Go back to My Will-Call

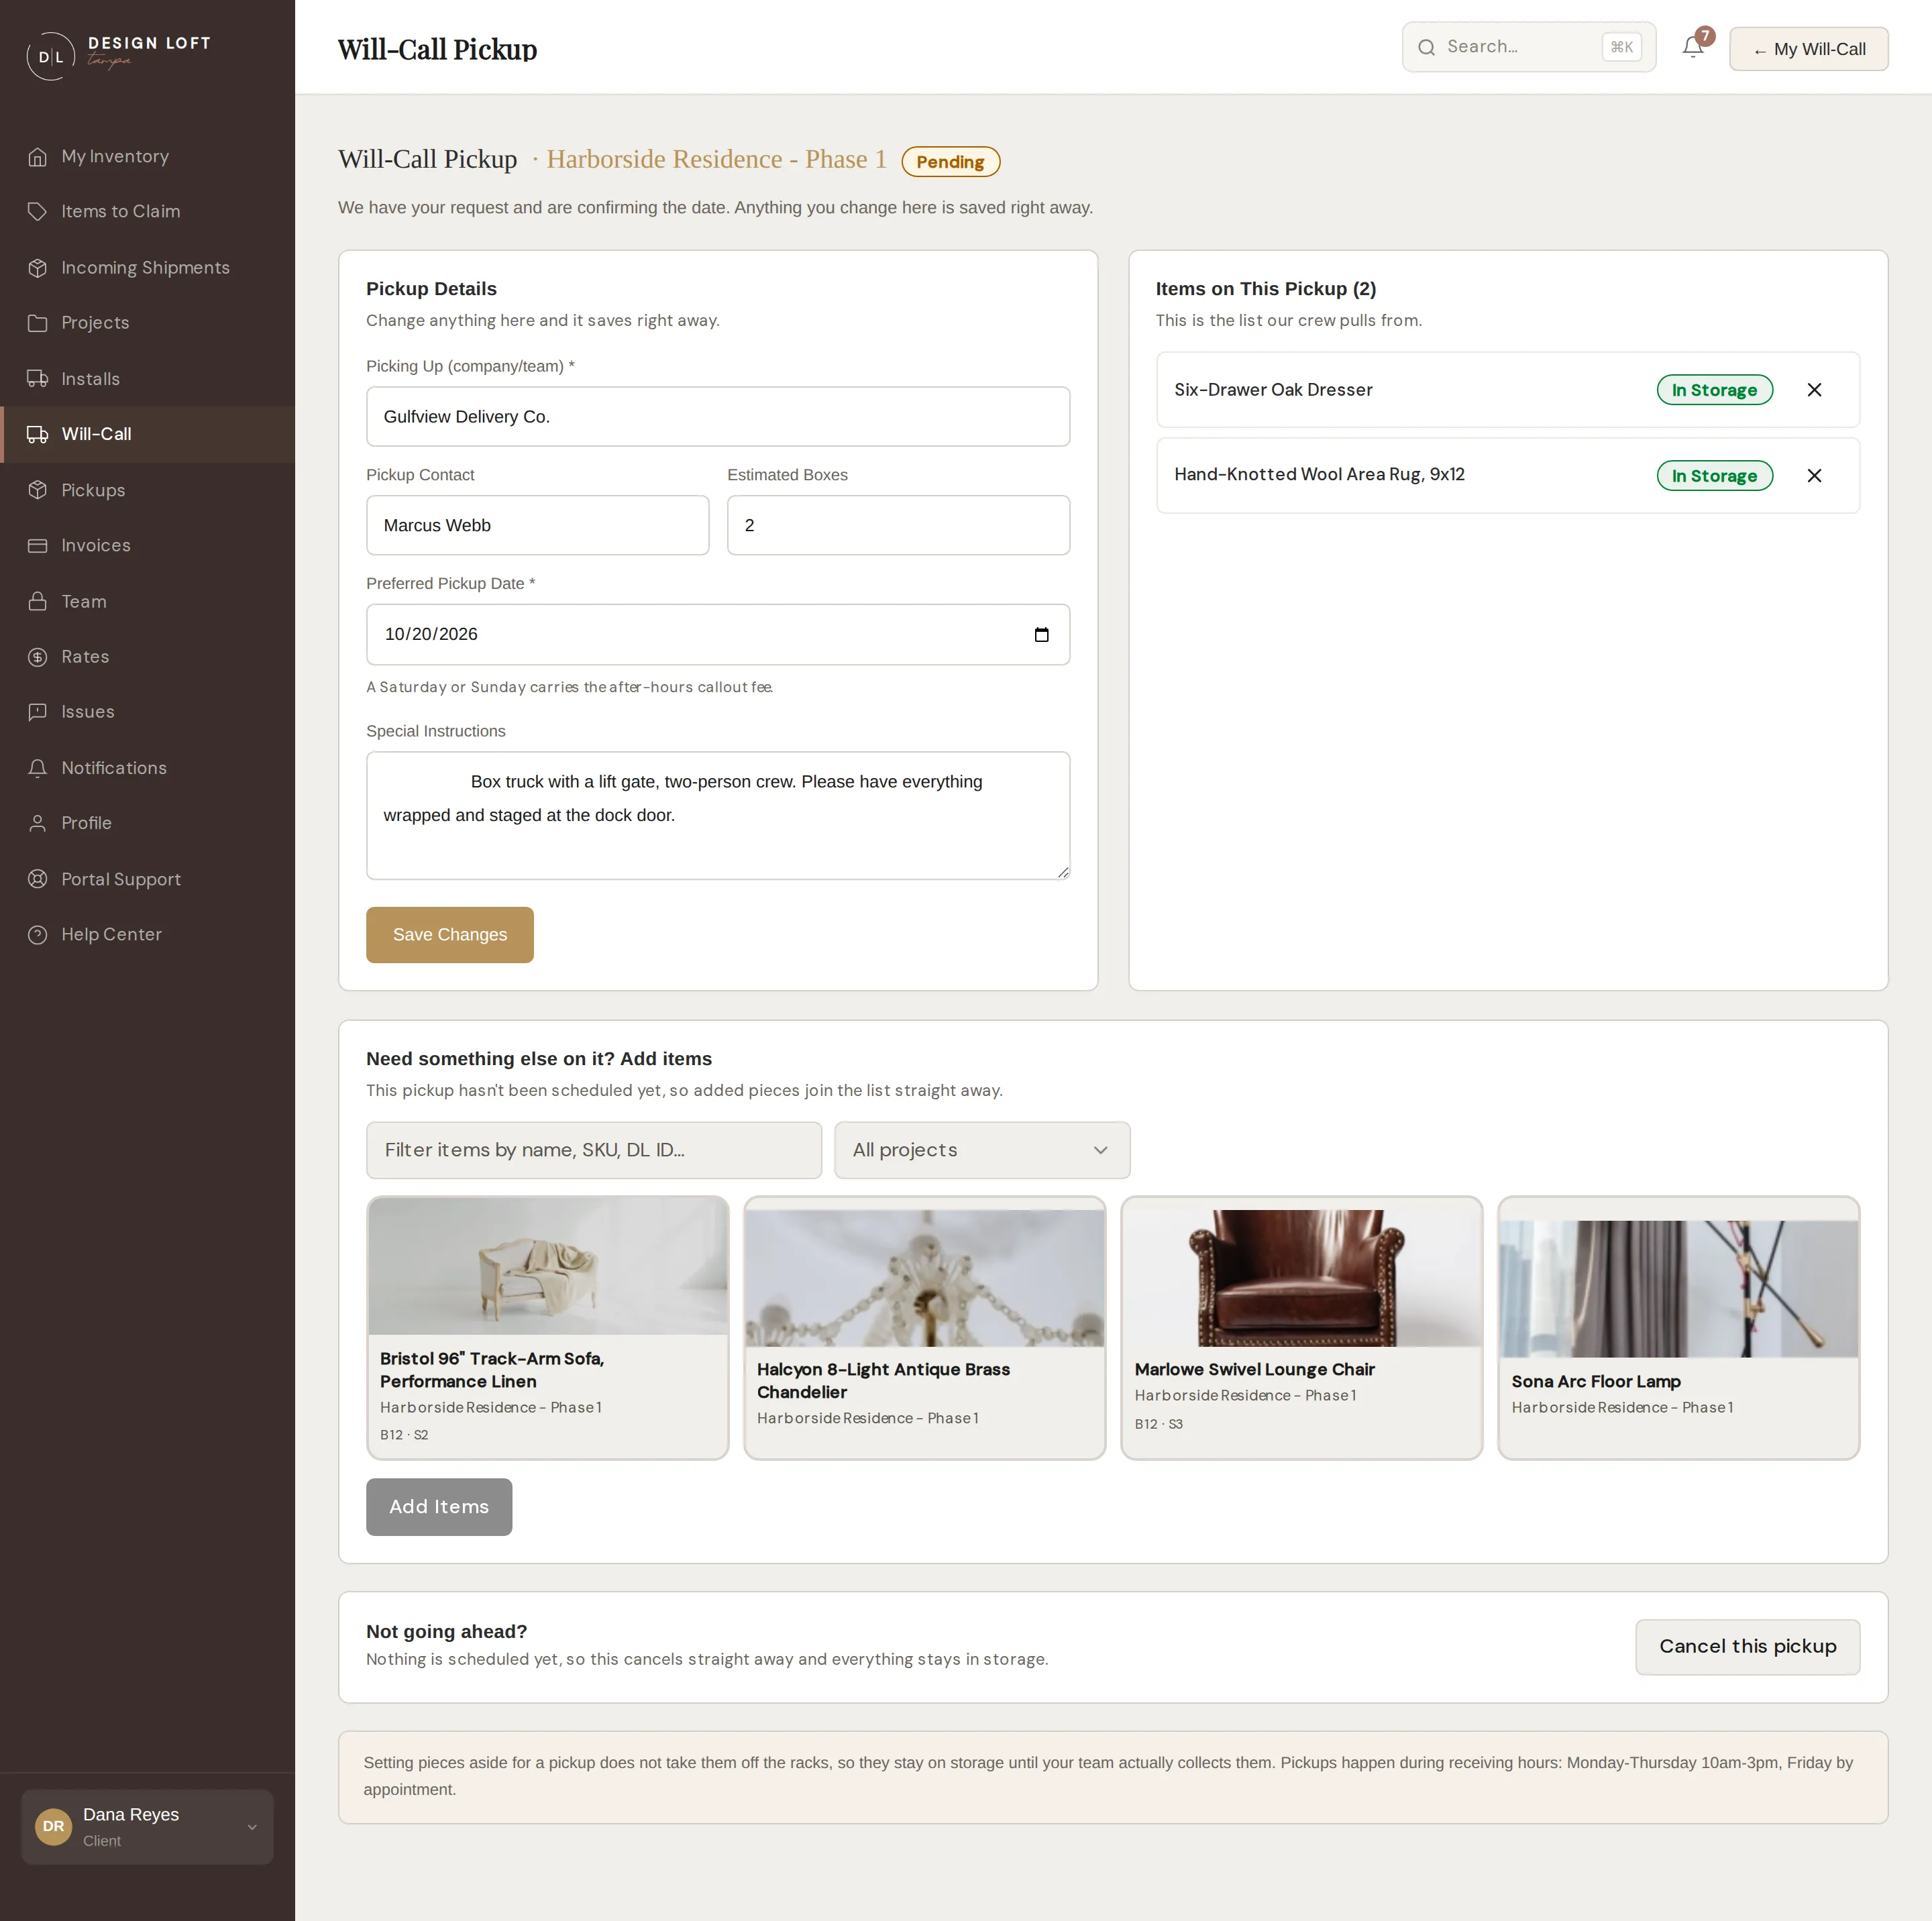[x=1808, y=49]
